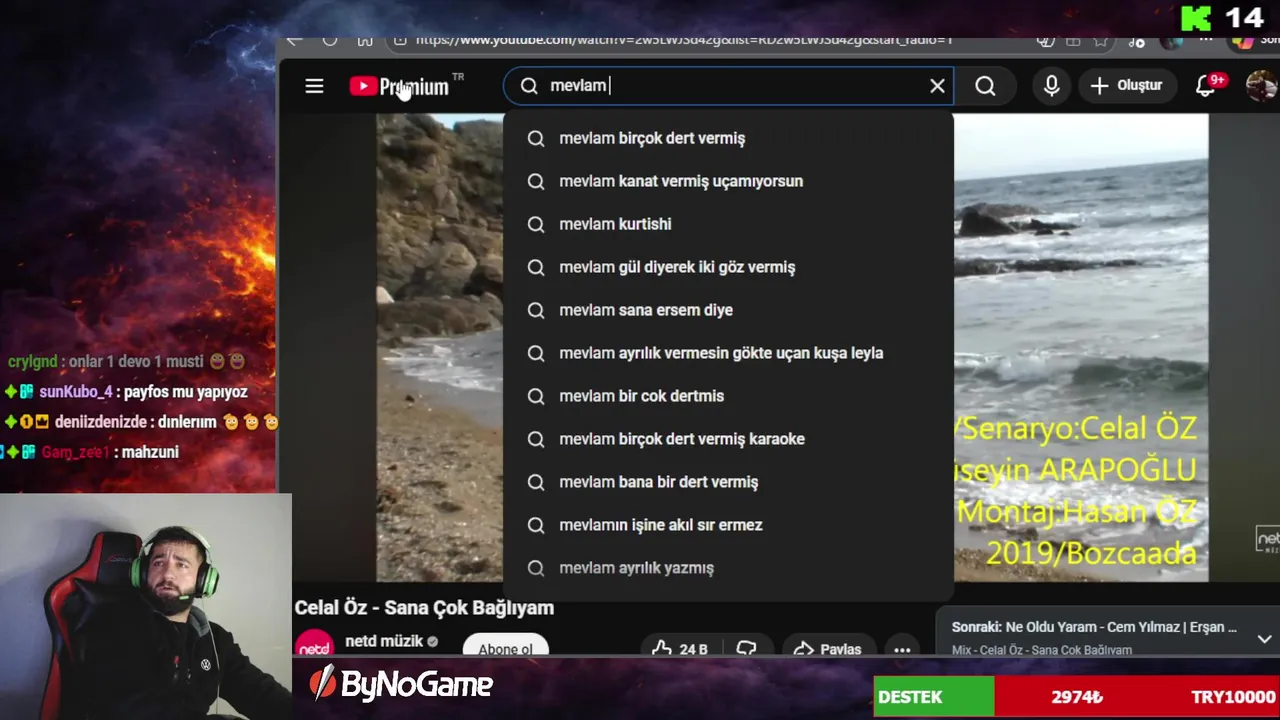The height and width of the screenshot is (720, 1280).
Task: Start voice search with the microphone icon
Action: click(x=1051, y=86)
